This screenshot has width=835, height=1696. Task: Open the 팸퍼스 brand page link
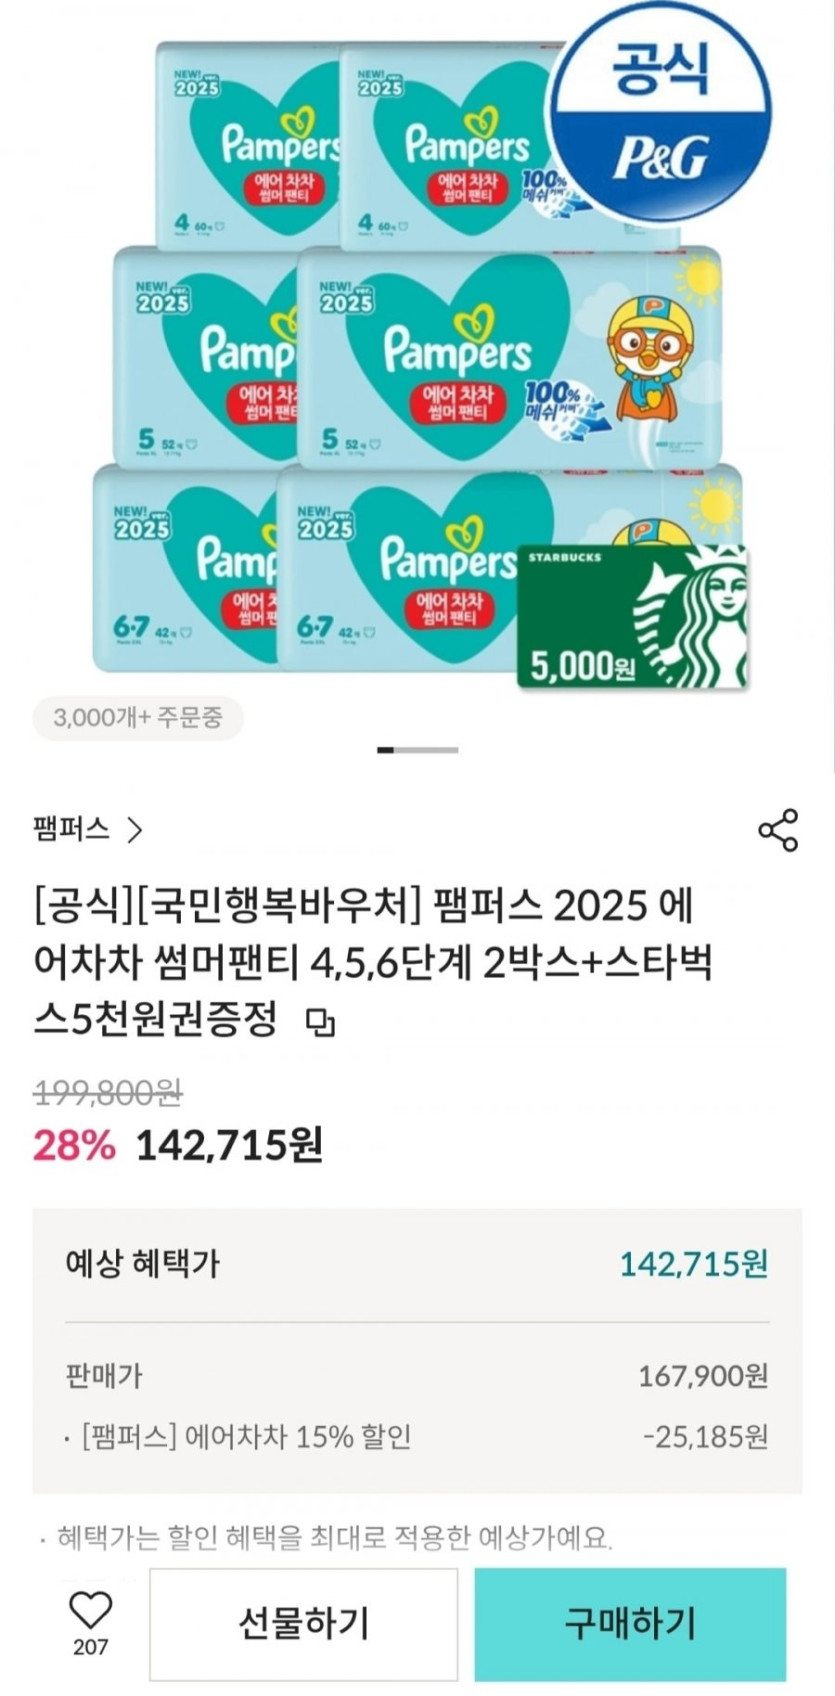pos(71,830)
